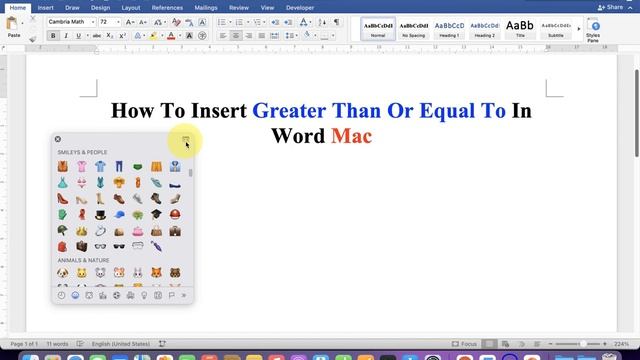640x360 pixels.
Task: Decrease font size with the smaller A
Action: coord(143,22)
